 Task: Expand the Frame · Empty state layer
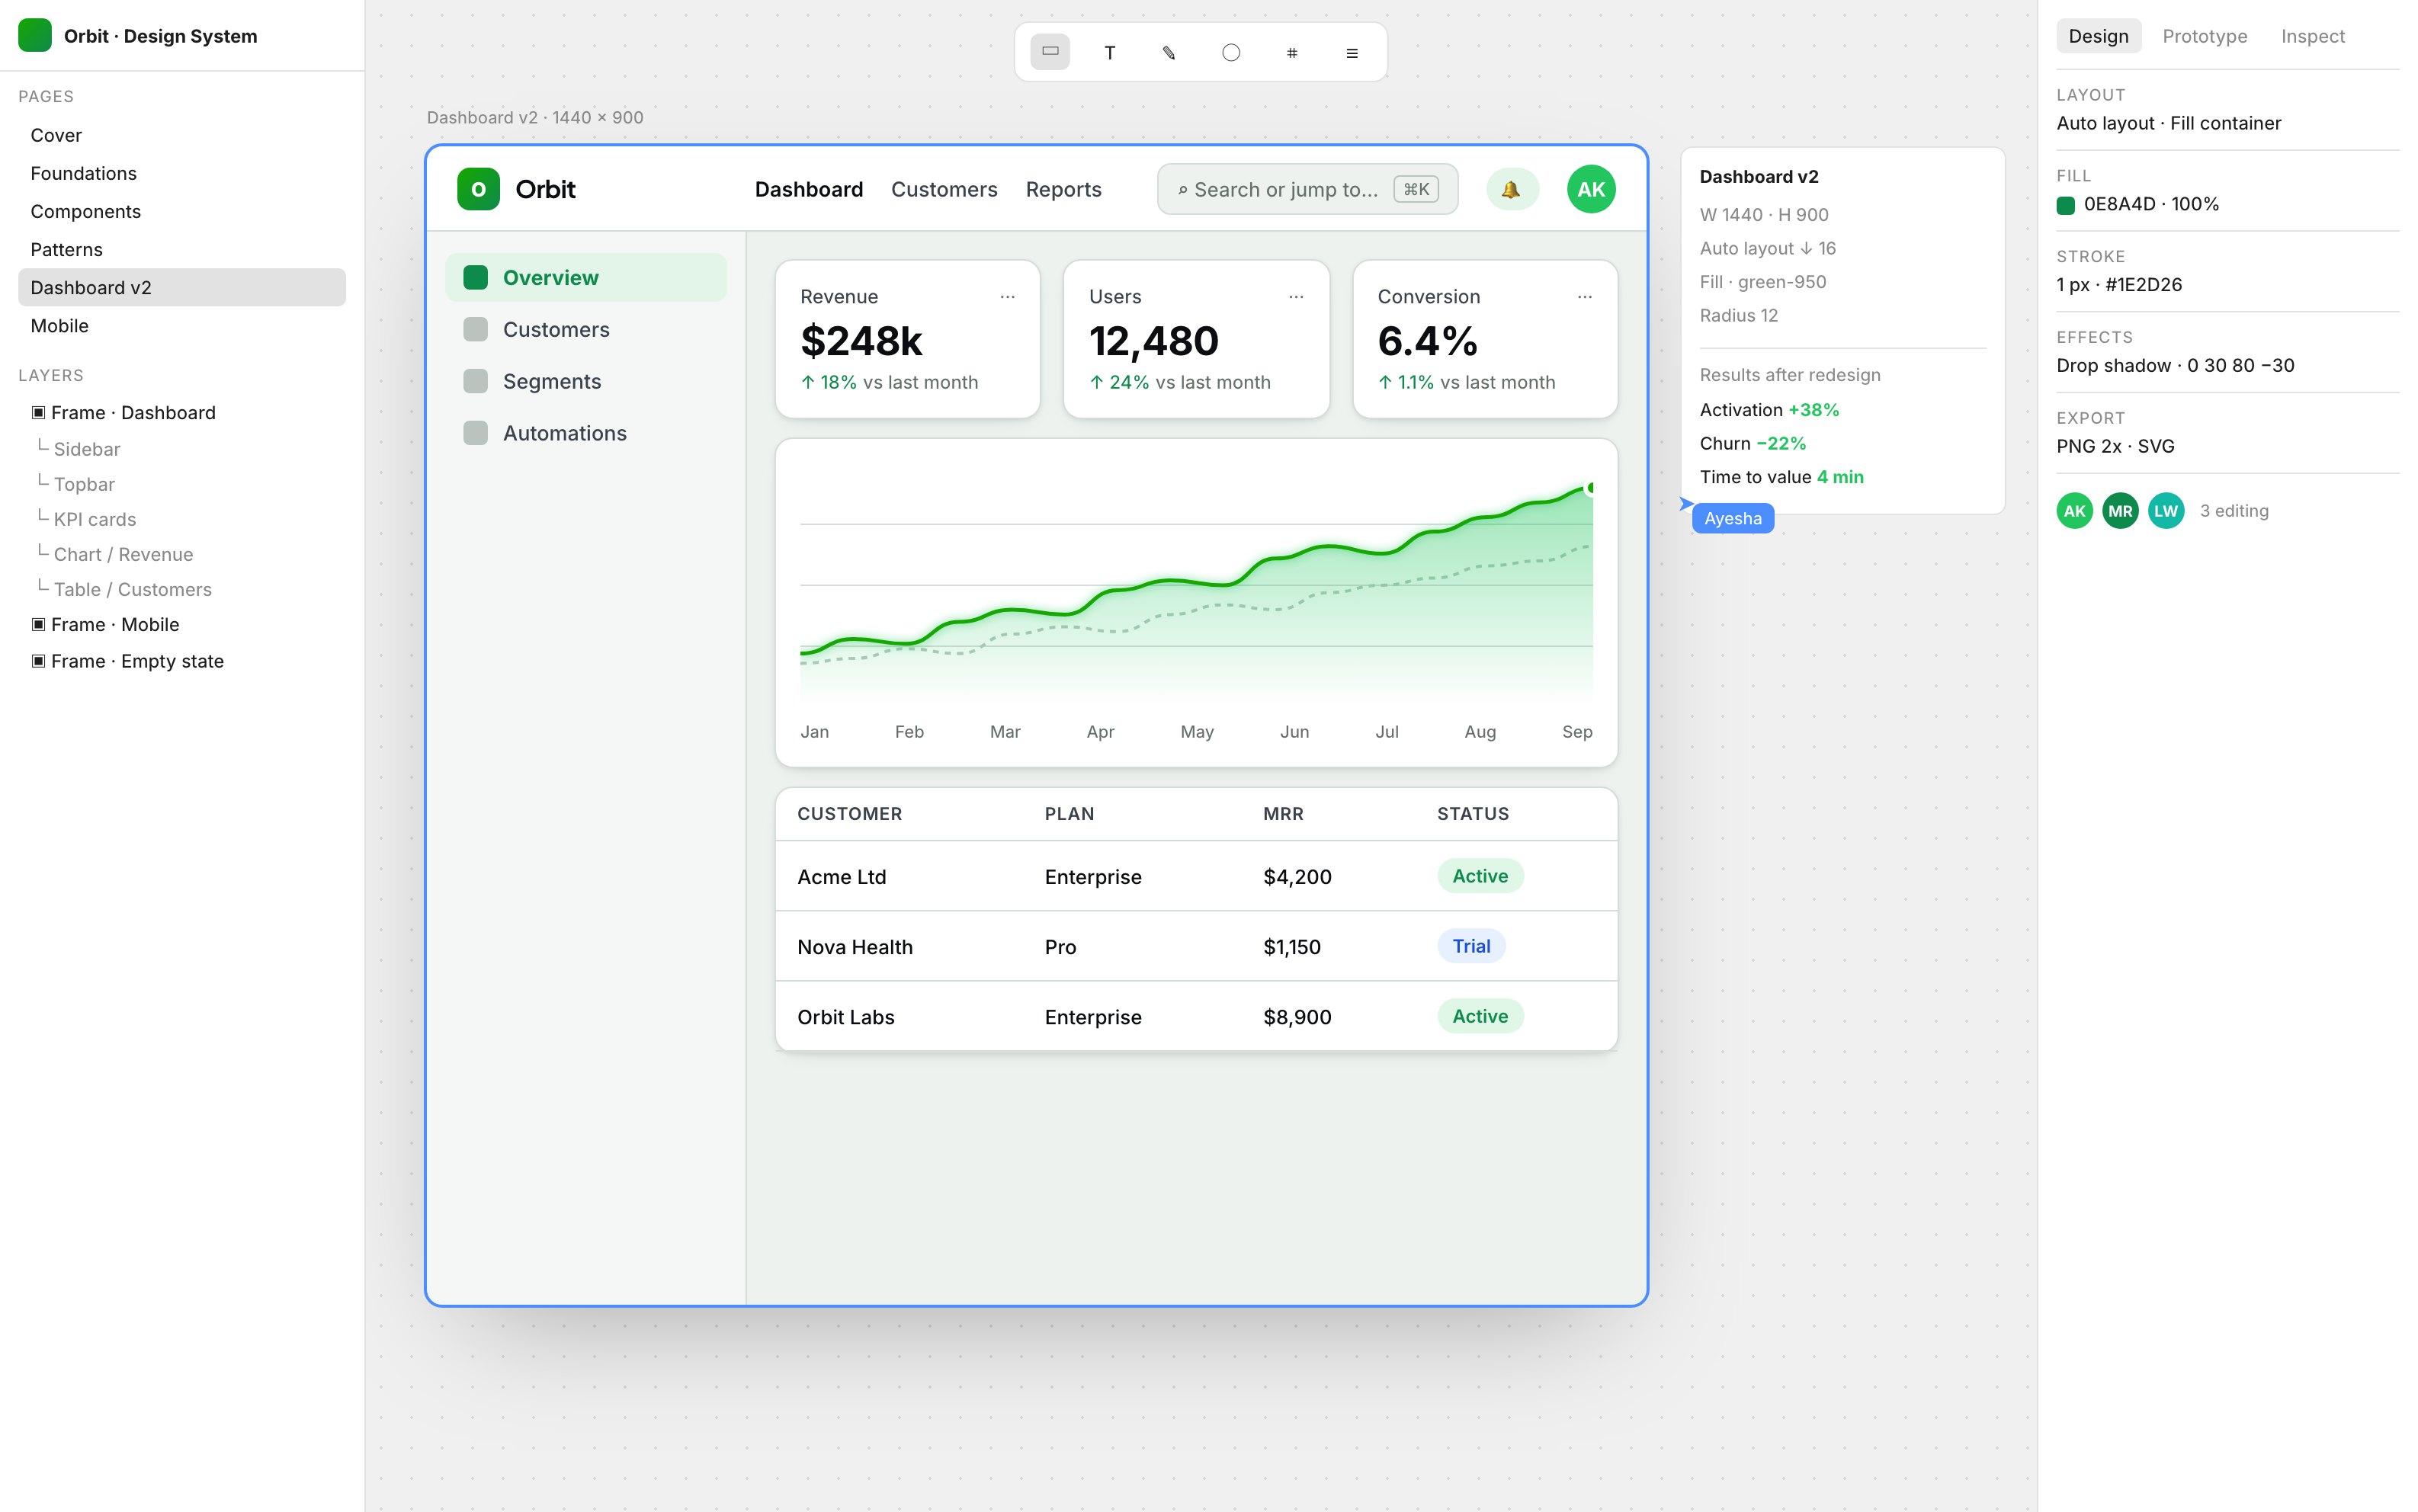click(x=38, y=661)
